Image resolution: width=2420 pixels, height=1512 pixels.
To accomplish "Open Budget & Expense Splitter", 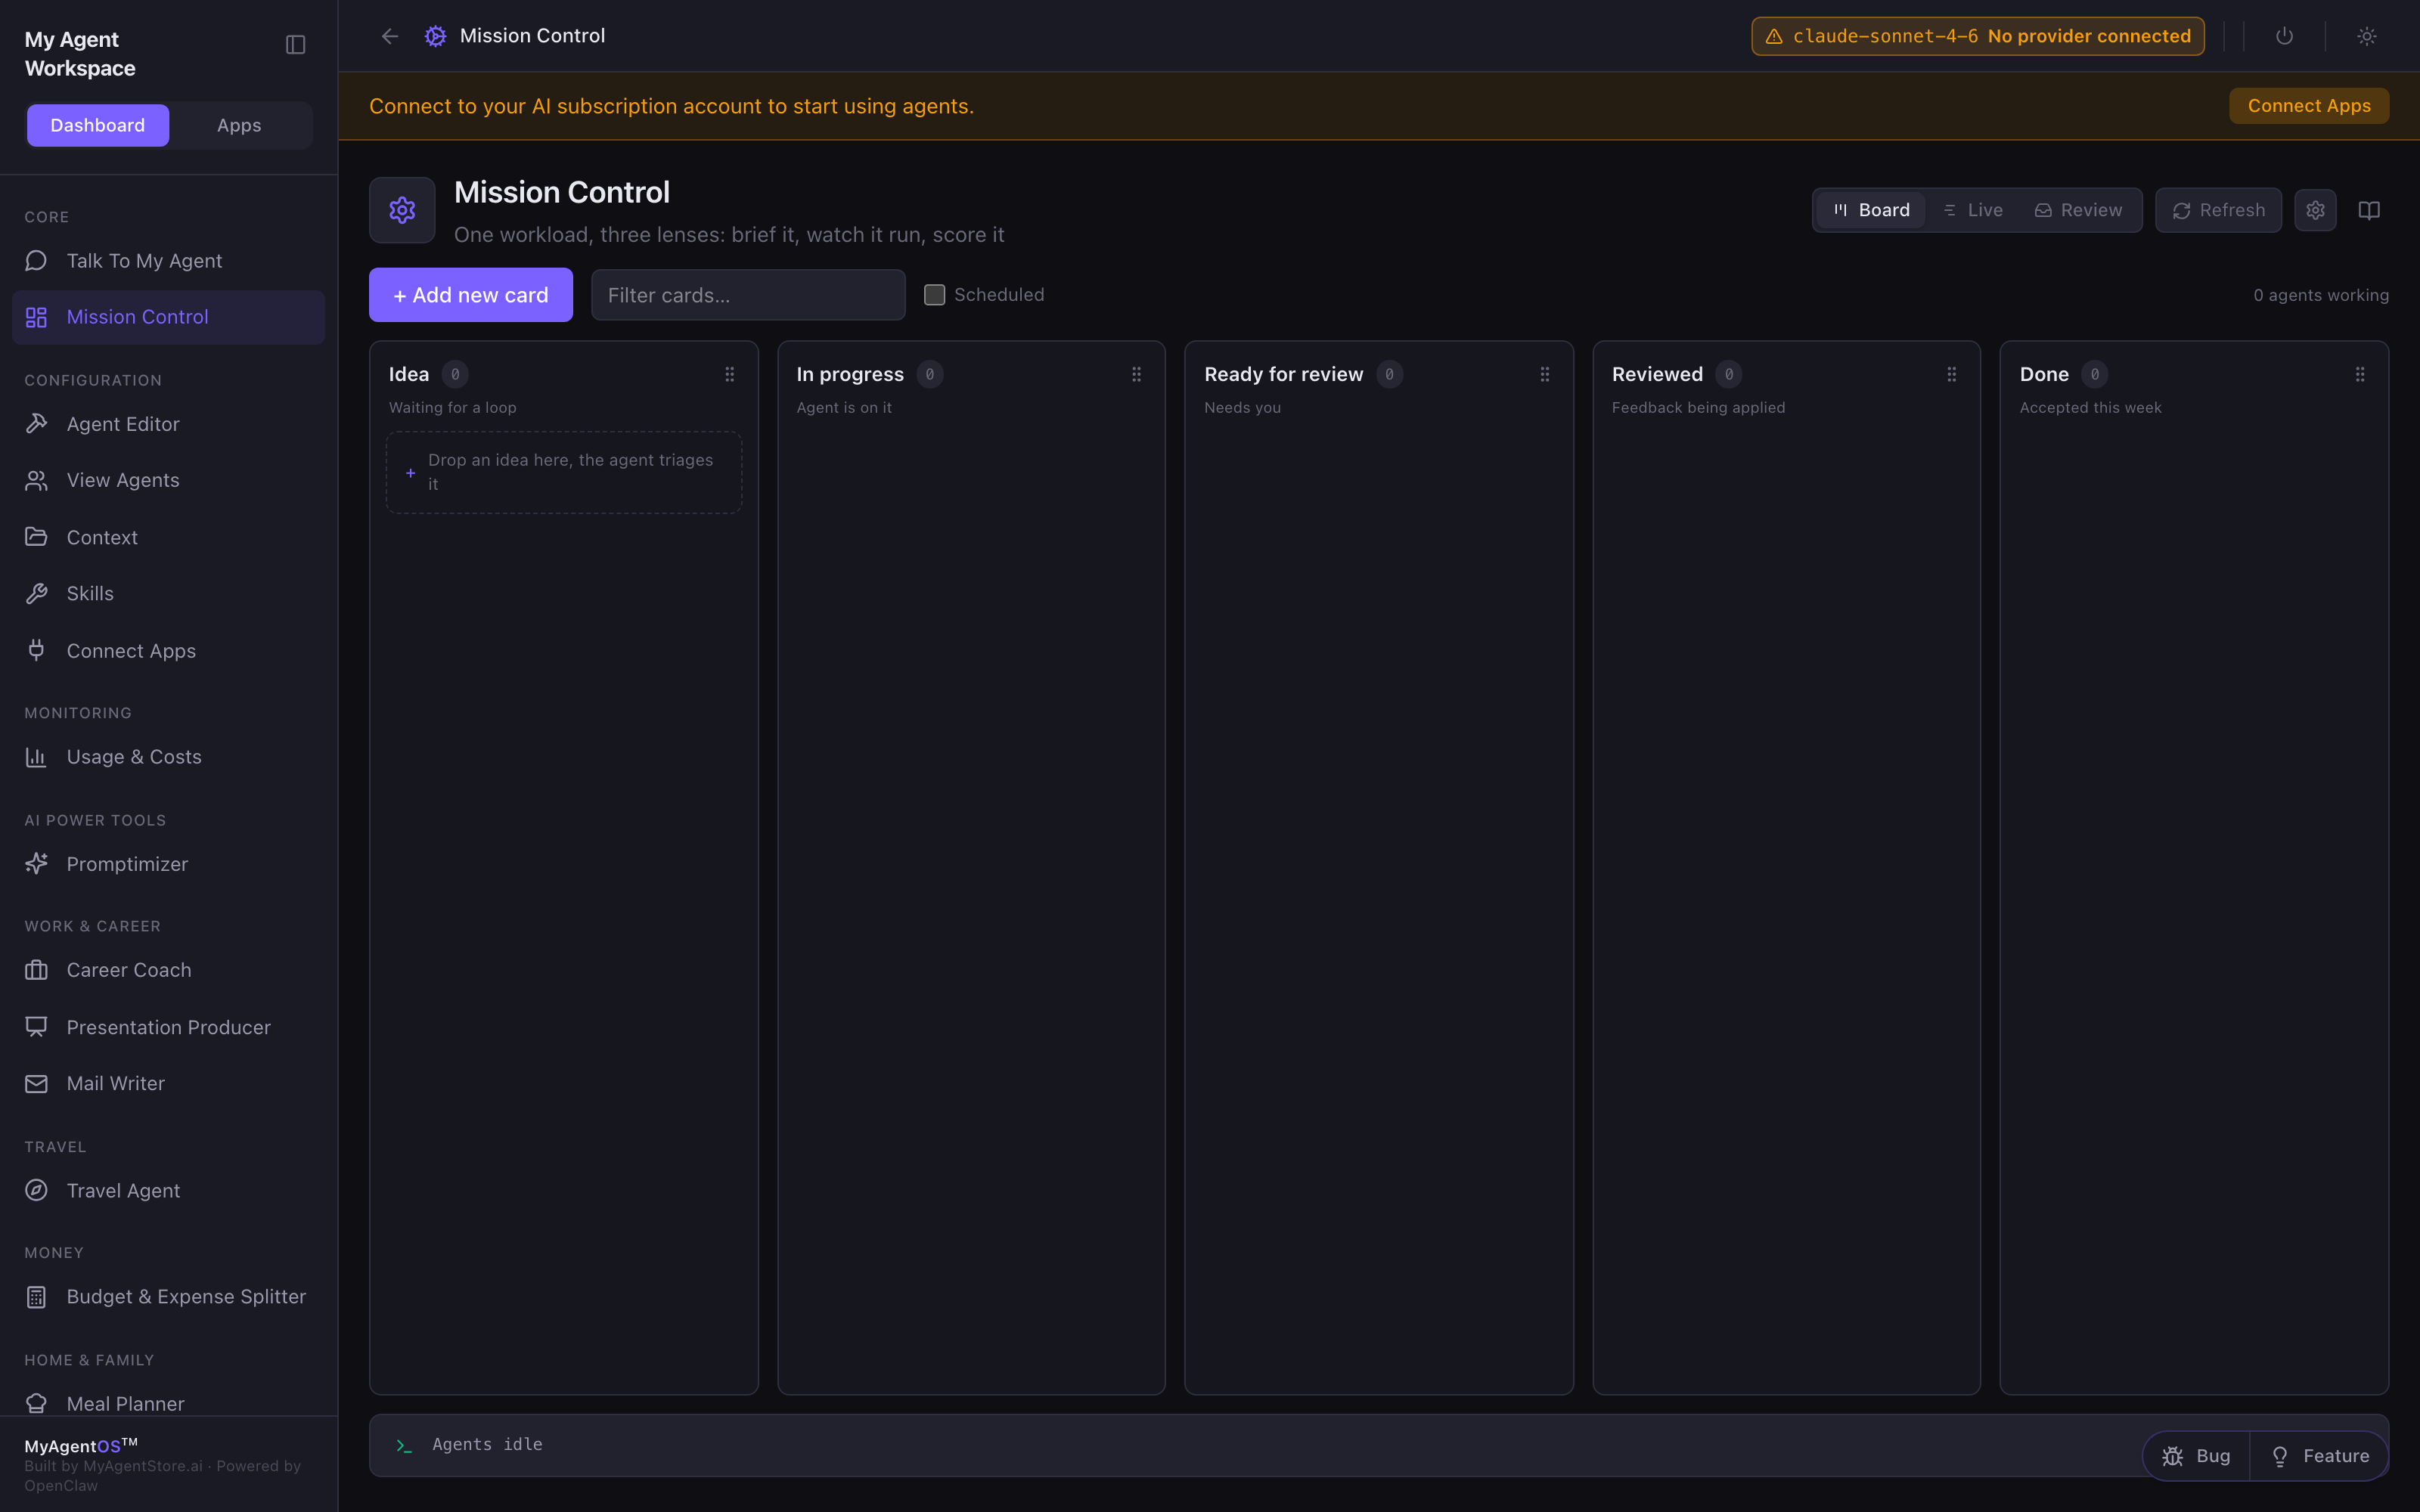I will tap(168, 1297).
